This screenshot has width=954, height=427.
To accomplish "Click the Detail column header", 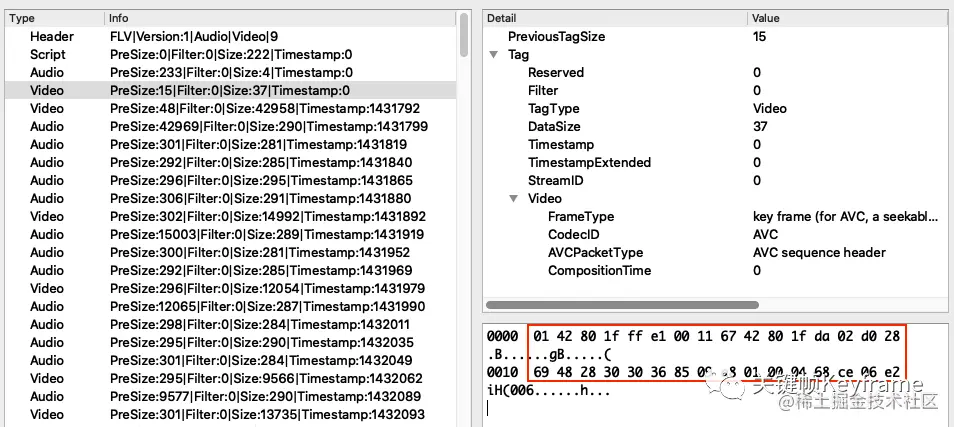I will (615, 18).
